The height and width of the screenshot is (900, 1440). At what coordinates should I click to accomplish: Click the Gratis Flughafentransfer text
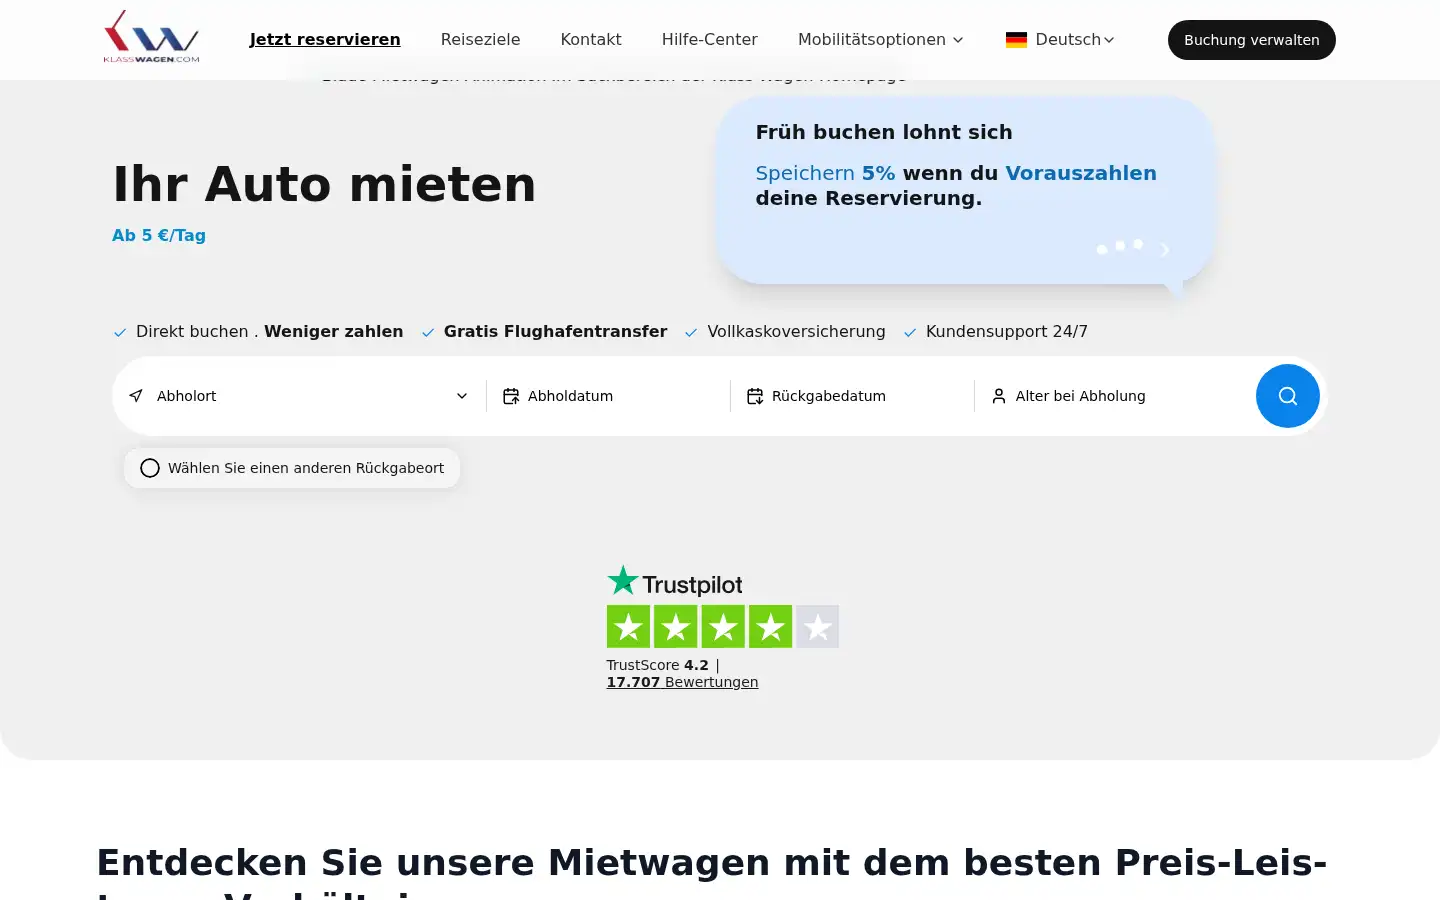[x=555, y=331]
